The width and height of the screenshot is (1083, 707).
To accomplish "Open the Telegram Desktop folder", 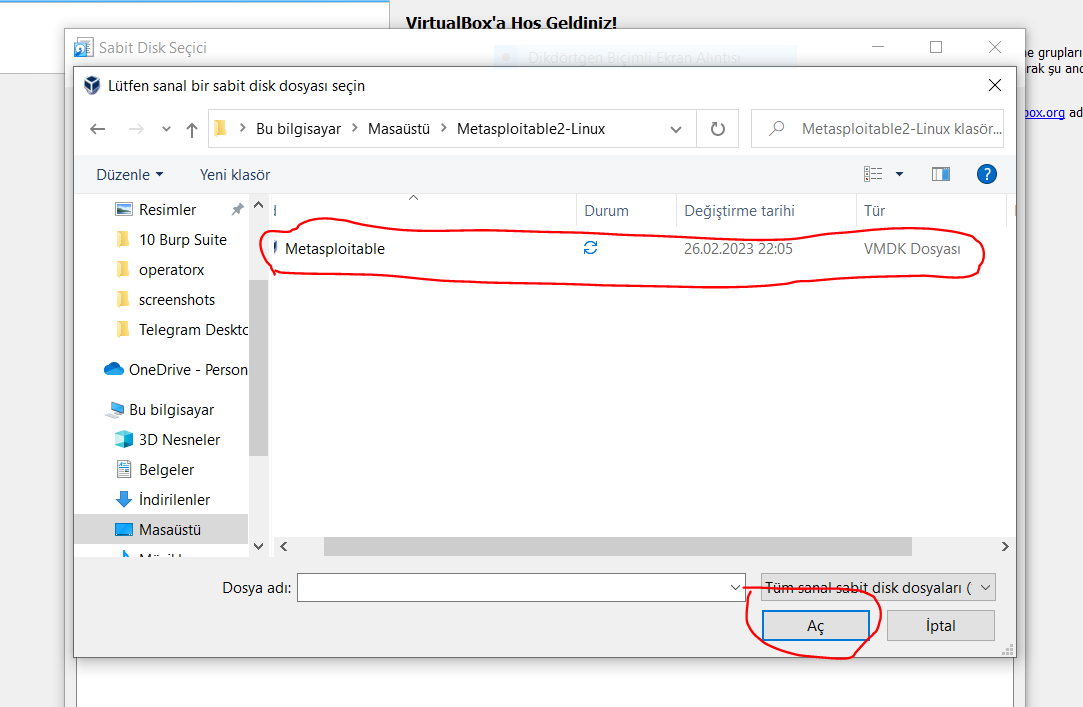I will 193,330.
